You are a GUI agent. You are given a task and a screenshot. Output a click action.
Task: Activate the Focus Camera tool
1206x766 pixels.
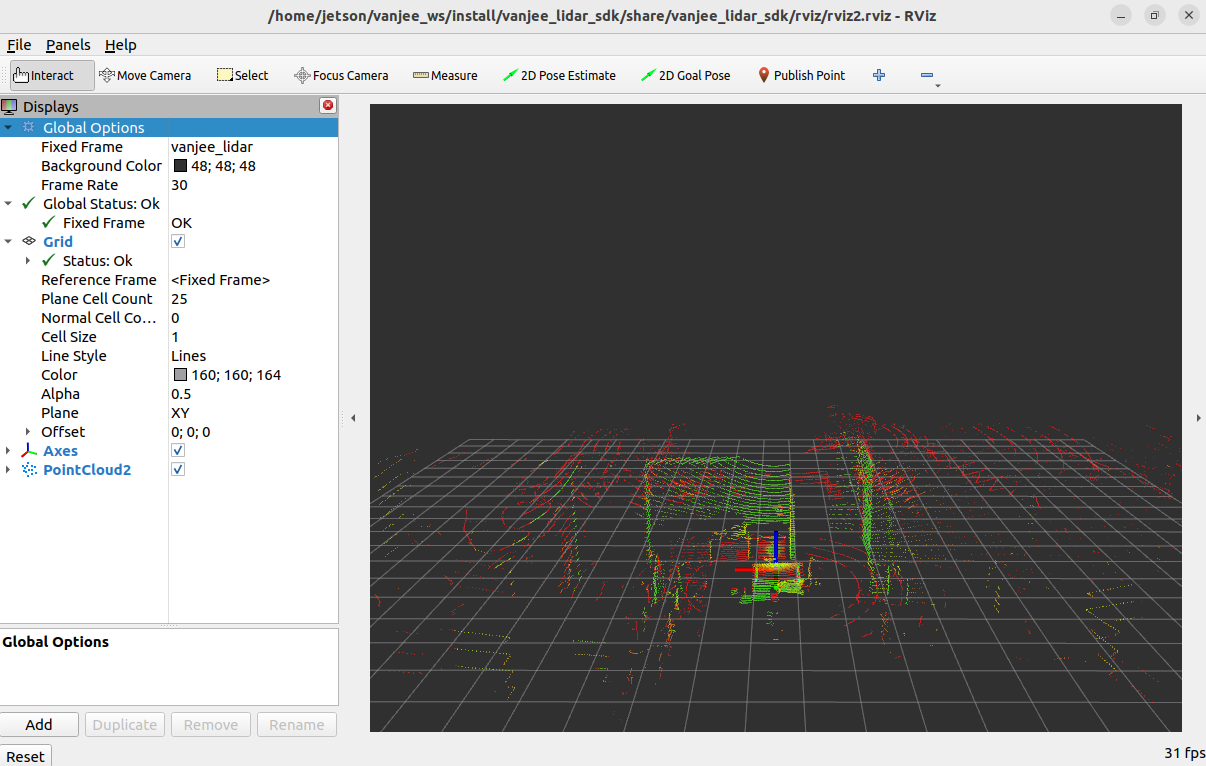coord(341,75)
